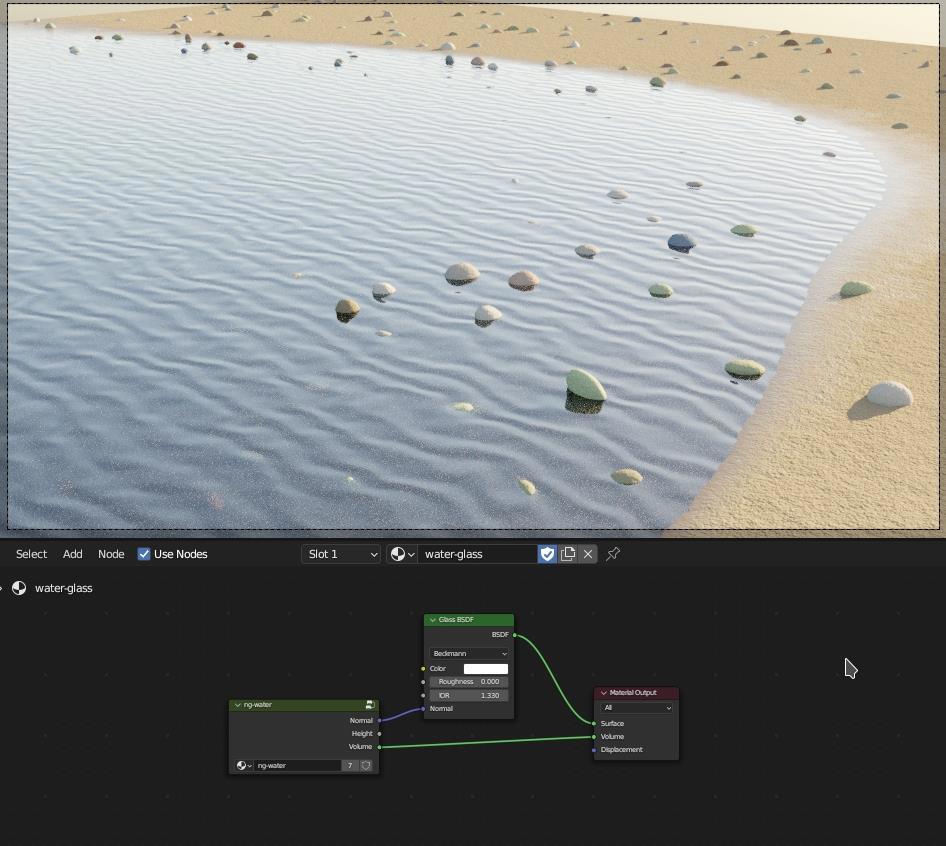
Task: Click the IOR value field
Action: pyautogui.click(x=469, y=695)
